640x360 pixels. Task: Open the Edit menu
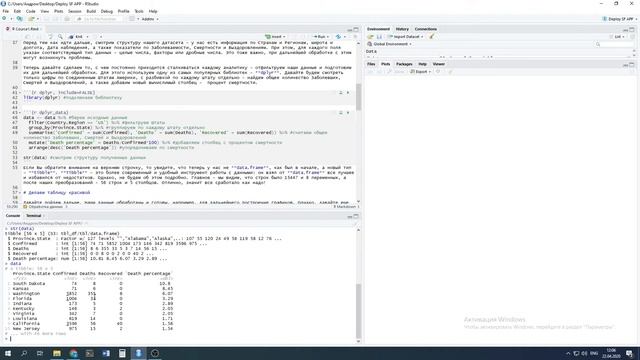[x=17, y=11]
